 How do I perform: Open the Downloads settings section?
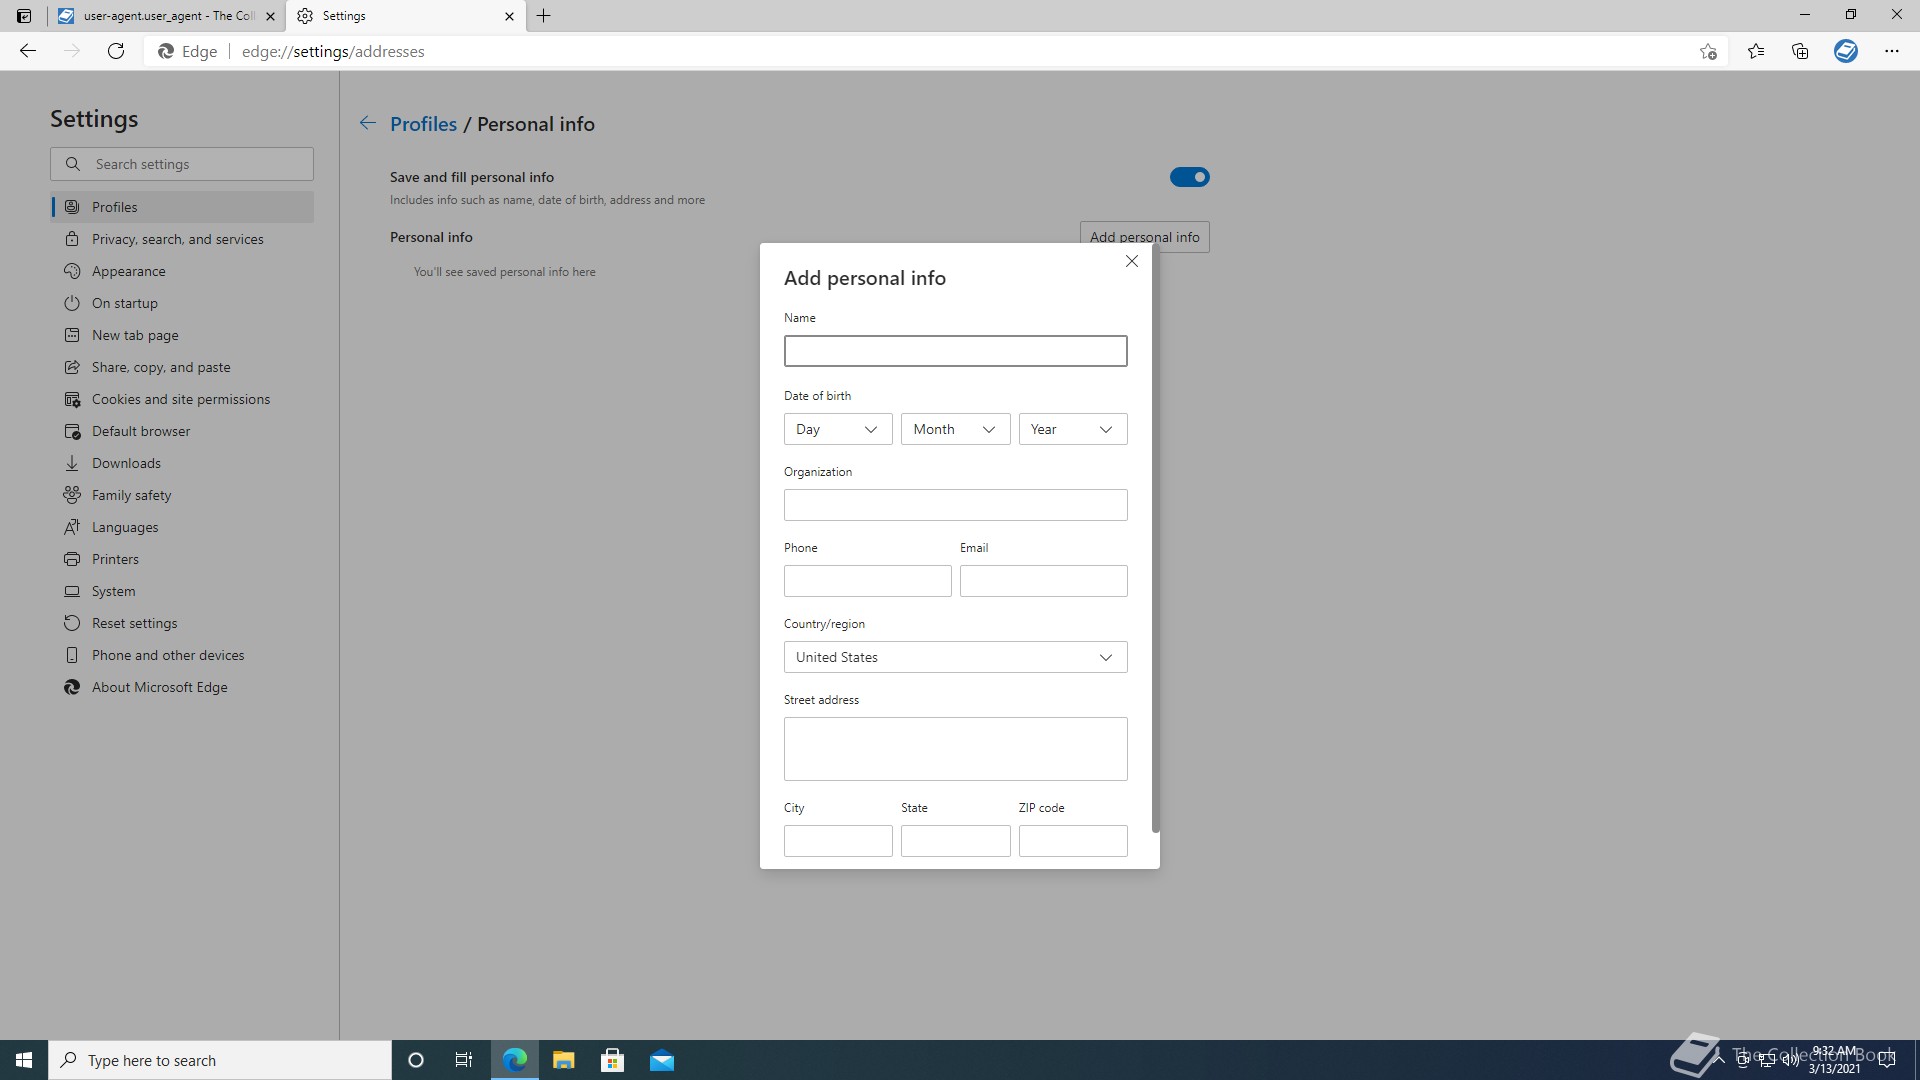(126, 463)
